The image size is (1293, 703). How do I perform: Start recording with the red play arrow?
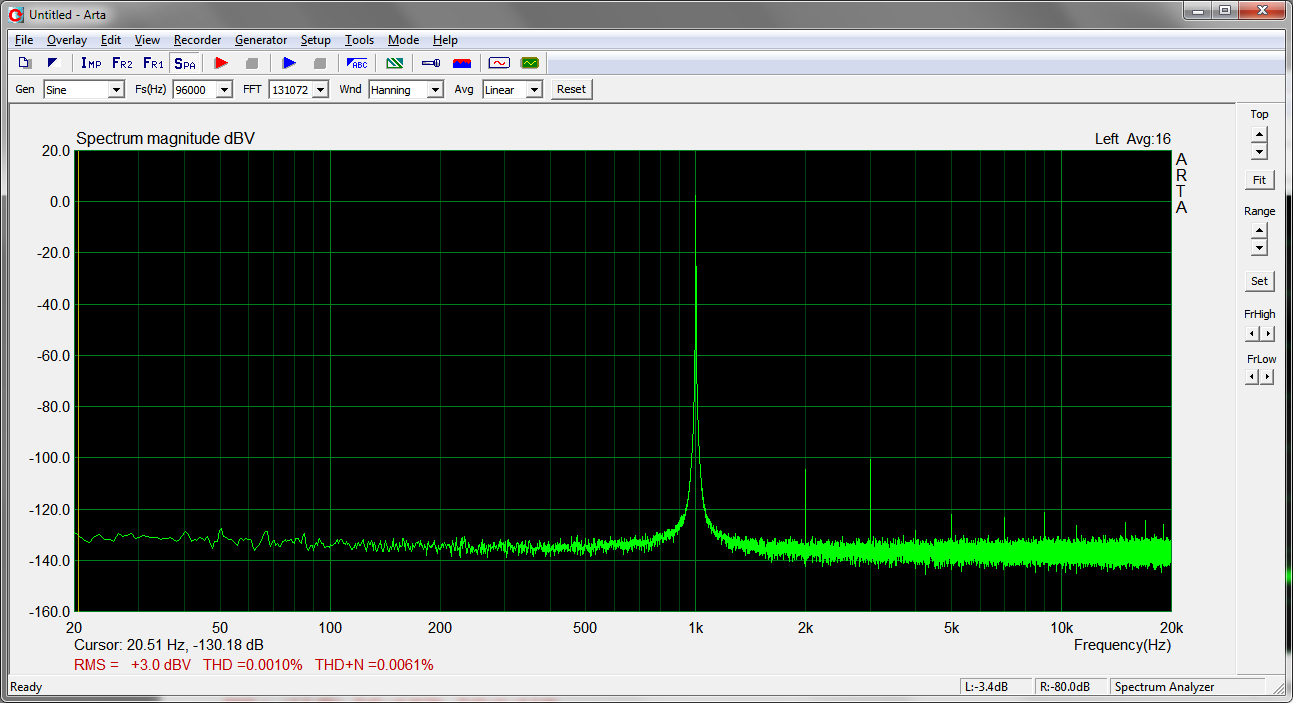point(221,63)
